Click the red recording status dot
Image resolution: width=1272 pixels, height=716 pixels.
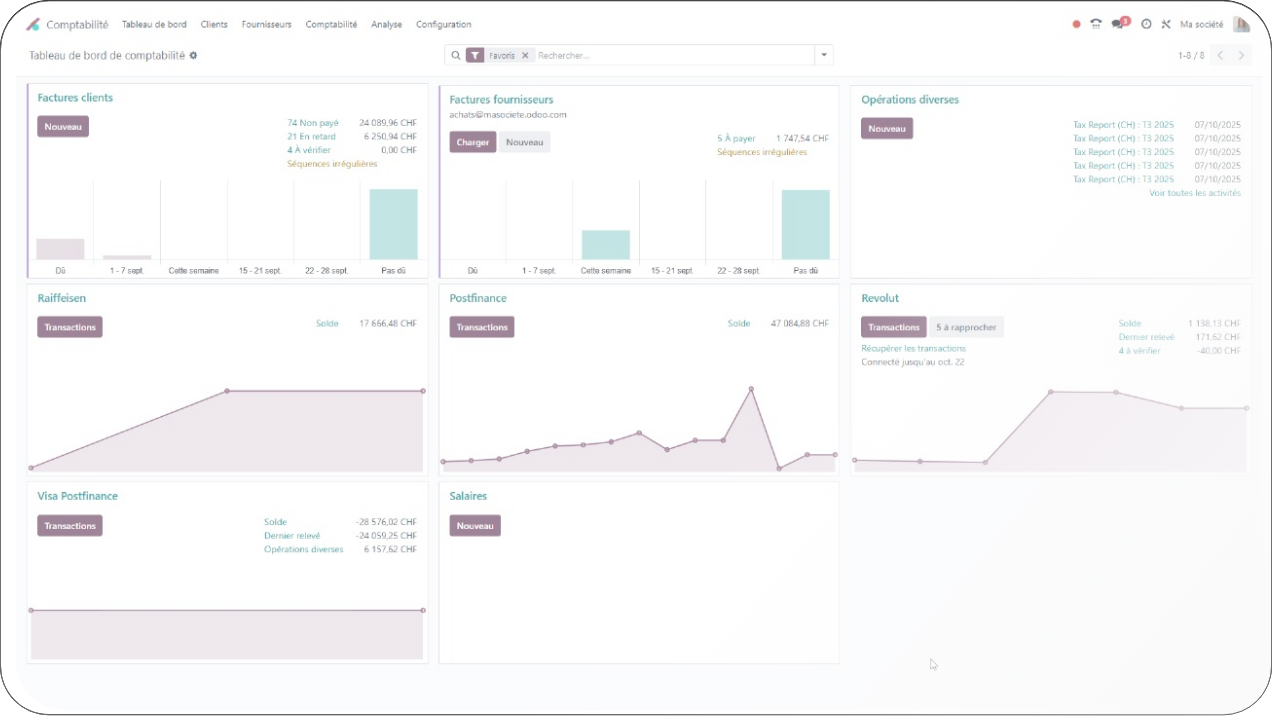point(1076,24)
